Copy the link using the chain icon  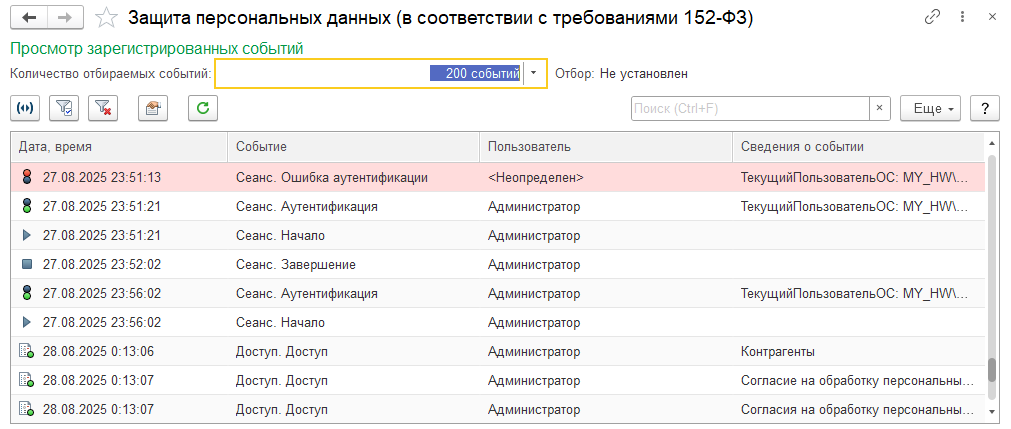pos(933,17)
